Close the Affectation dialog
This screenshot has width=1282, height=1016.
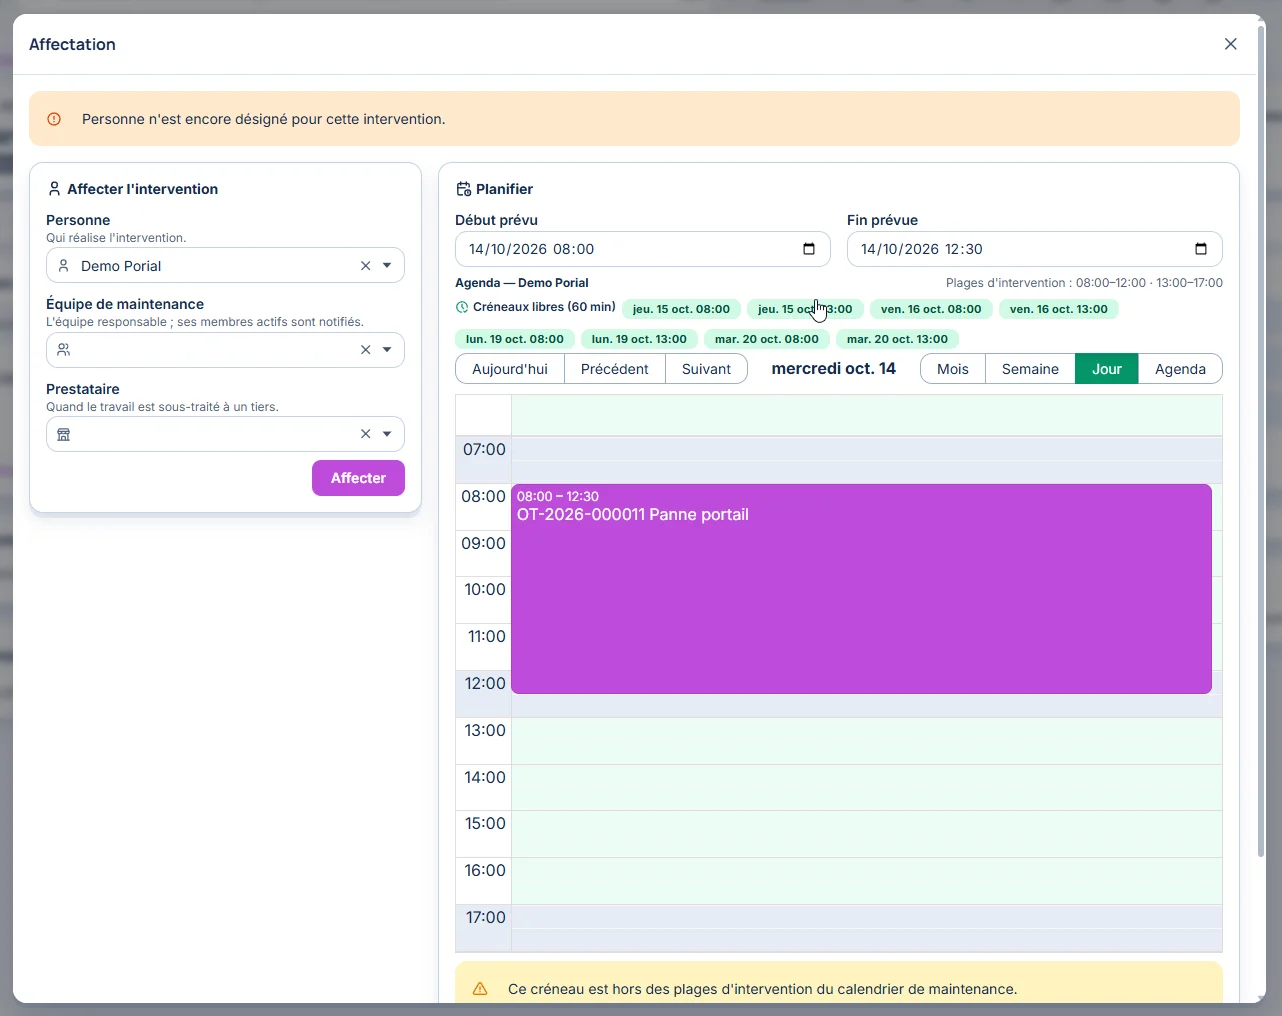pos(1231,44)
